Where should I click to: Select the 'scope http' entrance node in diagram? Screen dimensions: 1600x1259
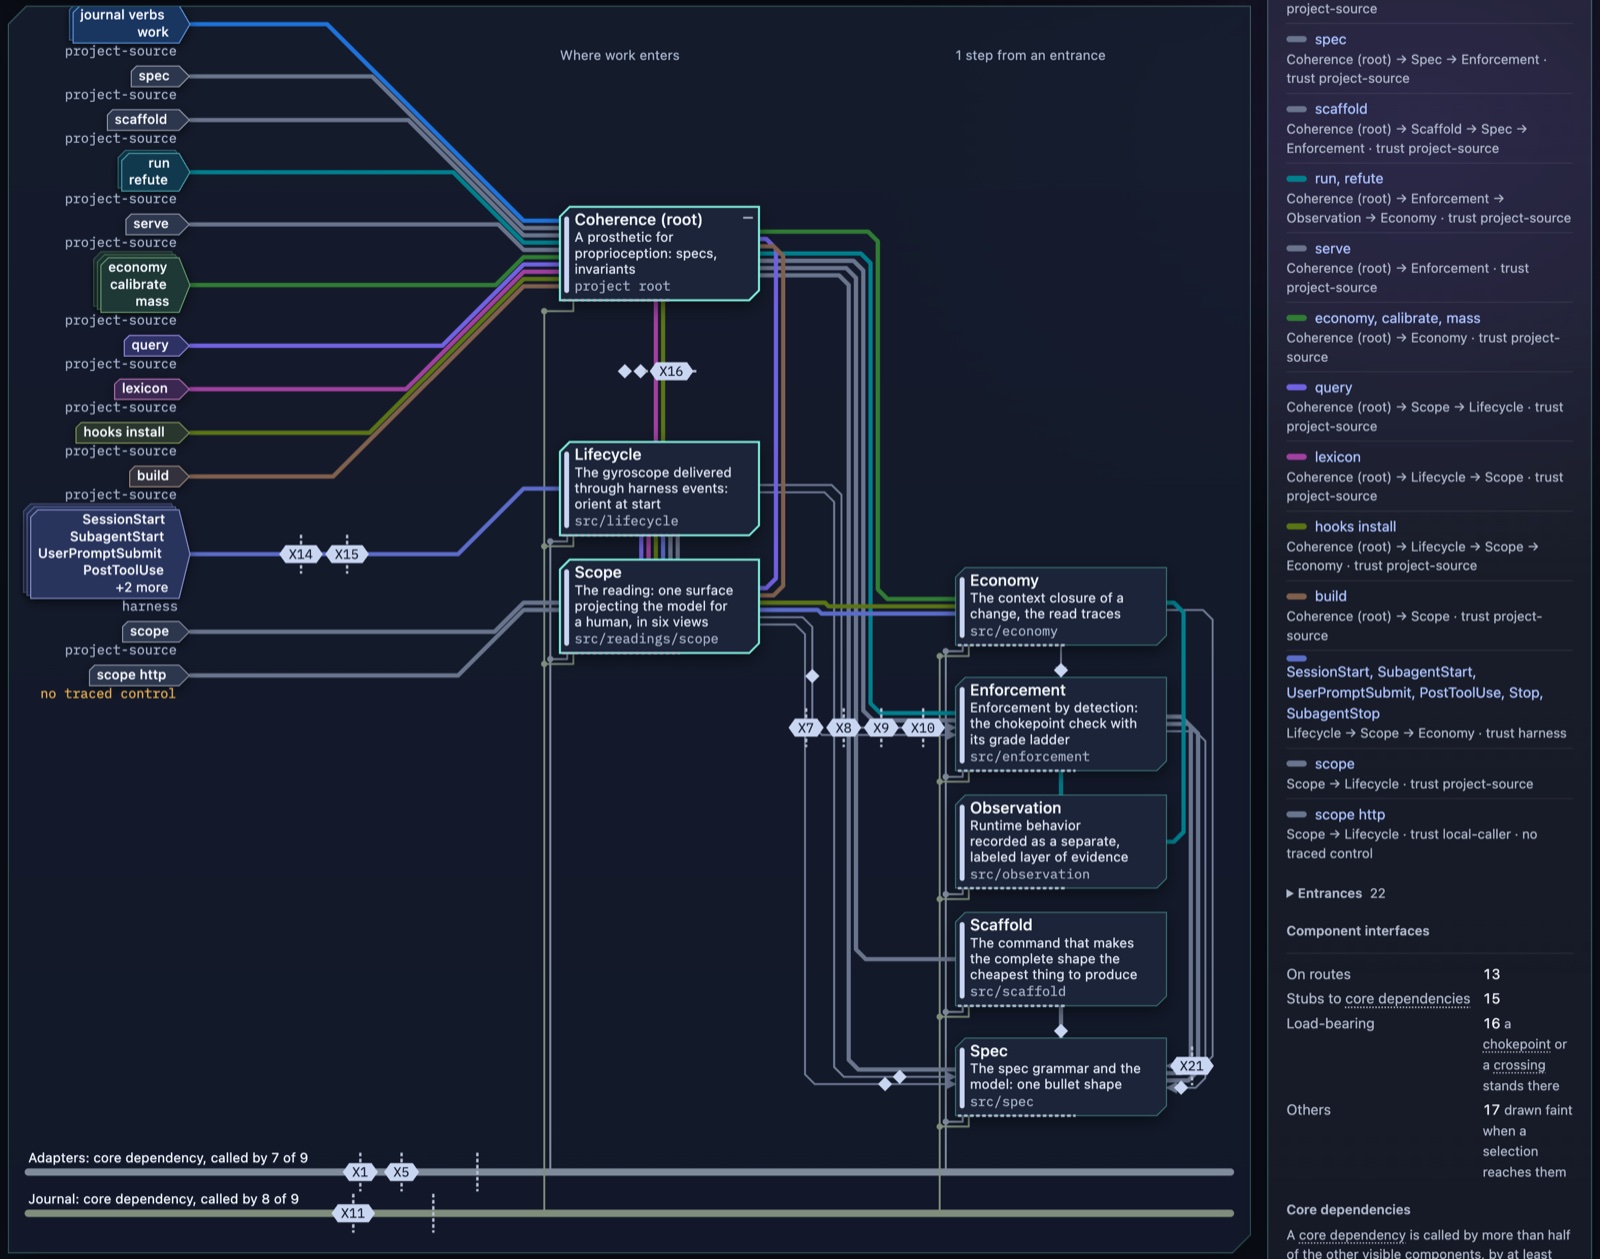pos(138,675)
